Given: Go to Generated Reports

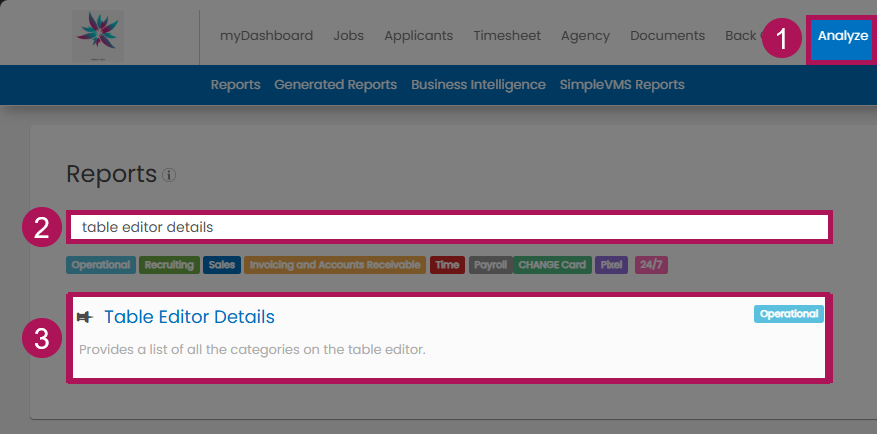Looking at the screenshot, I should click(336, 85).
